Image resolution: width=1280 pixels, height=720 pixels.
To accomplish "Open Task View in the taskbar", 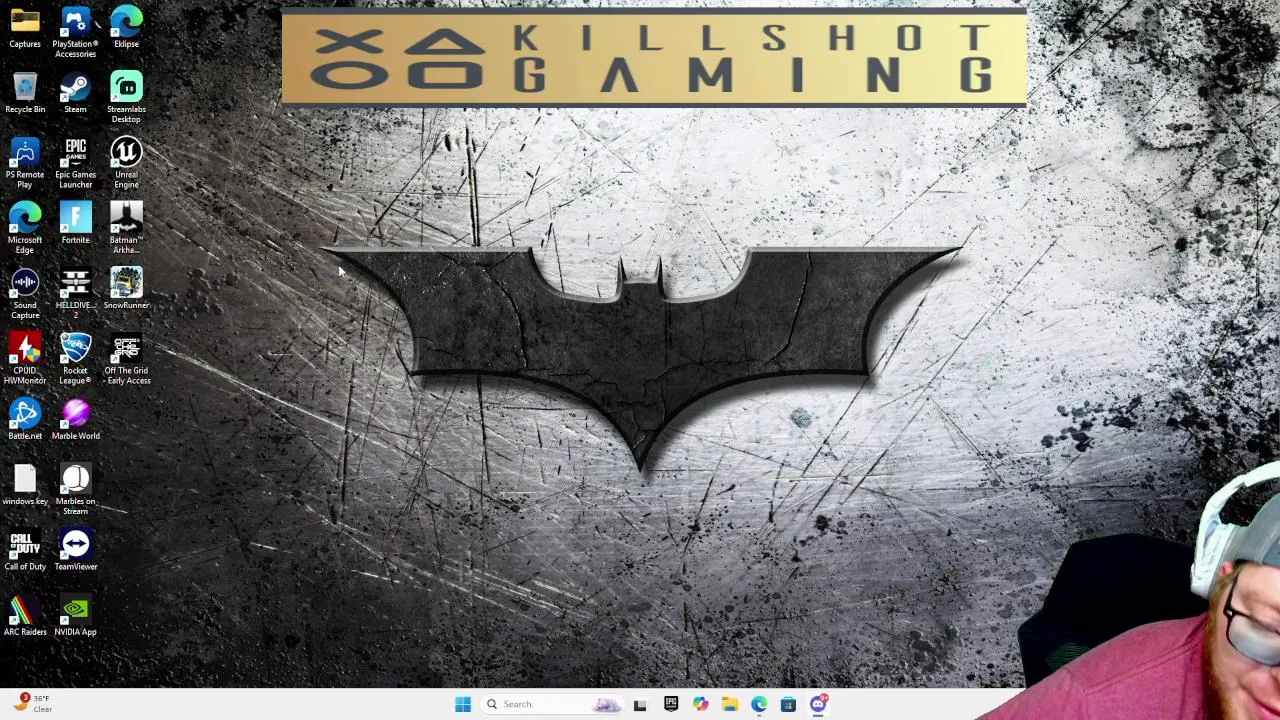I will [x=640, y=704].
